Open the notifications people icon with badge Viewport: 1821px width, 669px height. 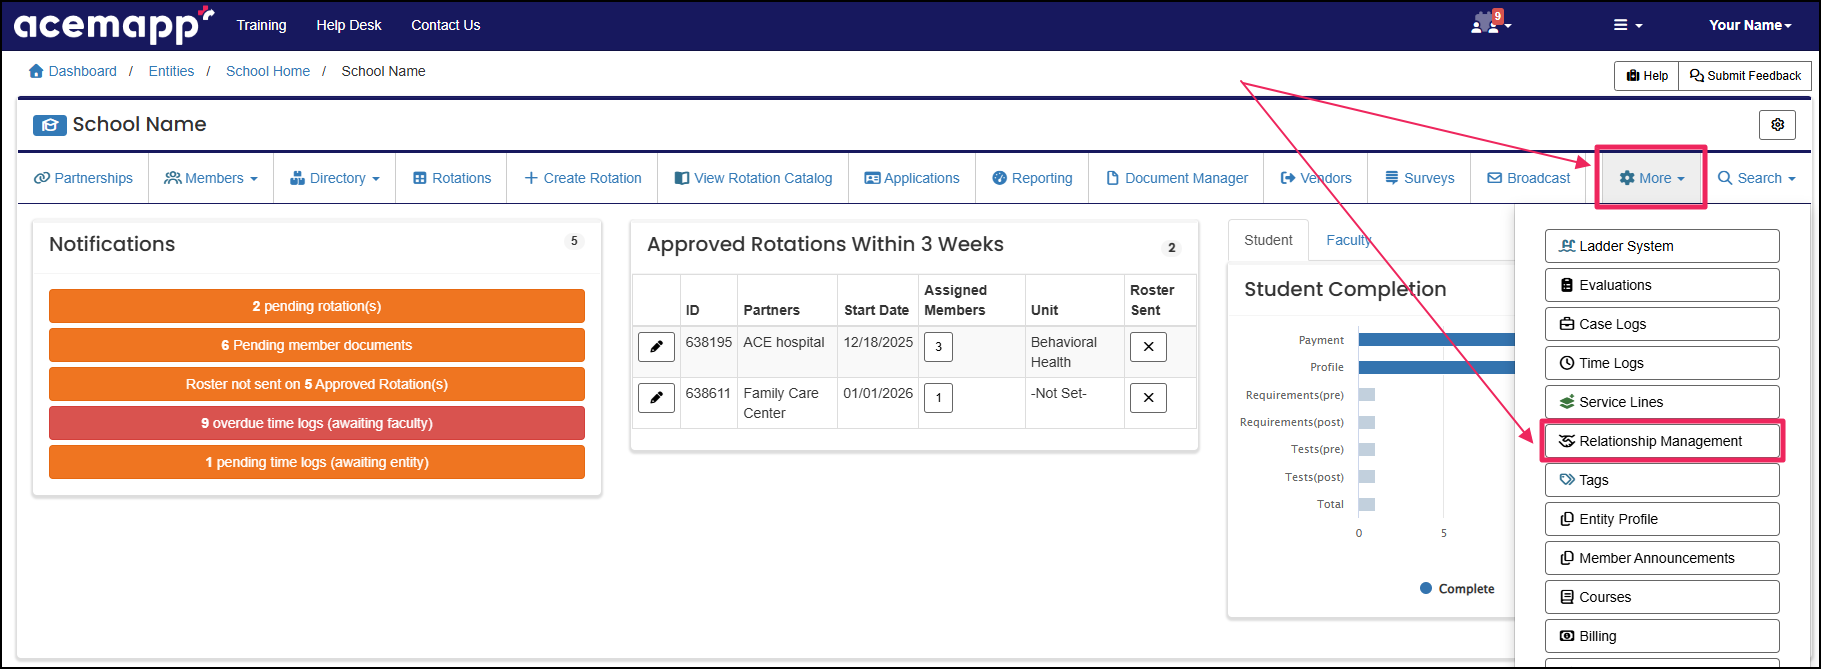coord(1487,24)
